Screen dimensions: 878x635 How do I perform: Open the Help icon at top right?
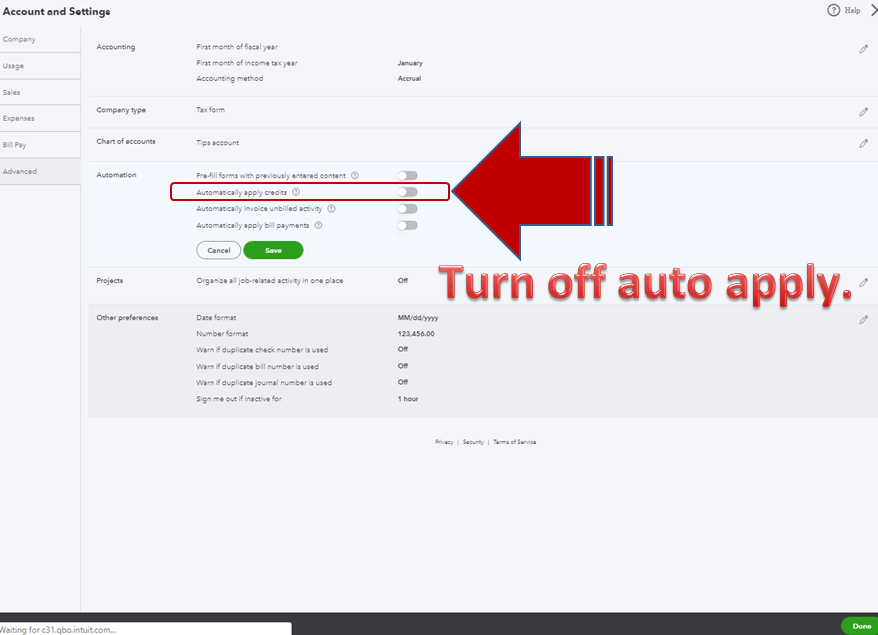click(x=833, y=10)
